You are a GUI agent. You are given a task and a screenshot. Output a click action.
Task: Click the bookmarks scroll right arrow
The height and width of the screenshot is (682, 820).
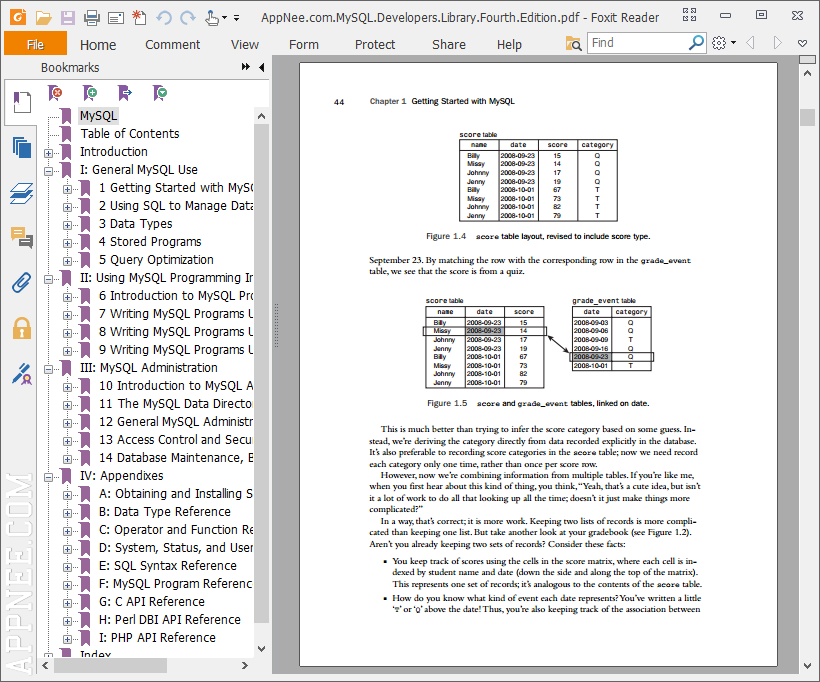245,666
